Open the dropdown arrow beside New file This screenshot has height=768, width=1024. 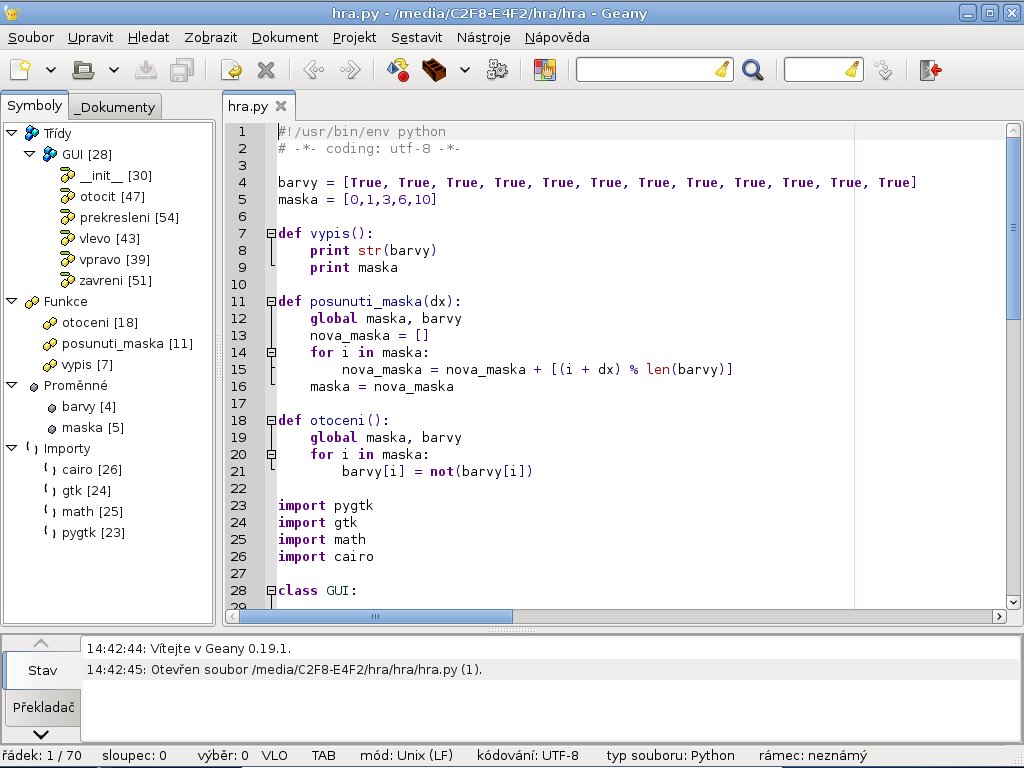coord(50,70)
